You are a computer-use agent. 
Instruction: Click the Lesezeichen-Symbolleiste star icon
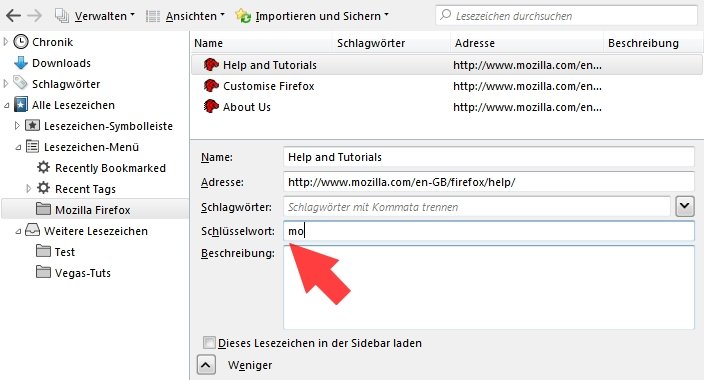(32, 125)
